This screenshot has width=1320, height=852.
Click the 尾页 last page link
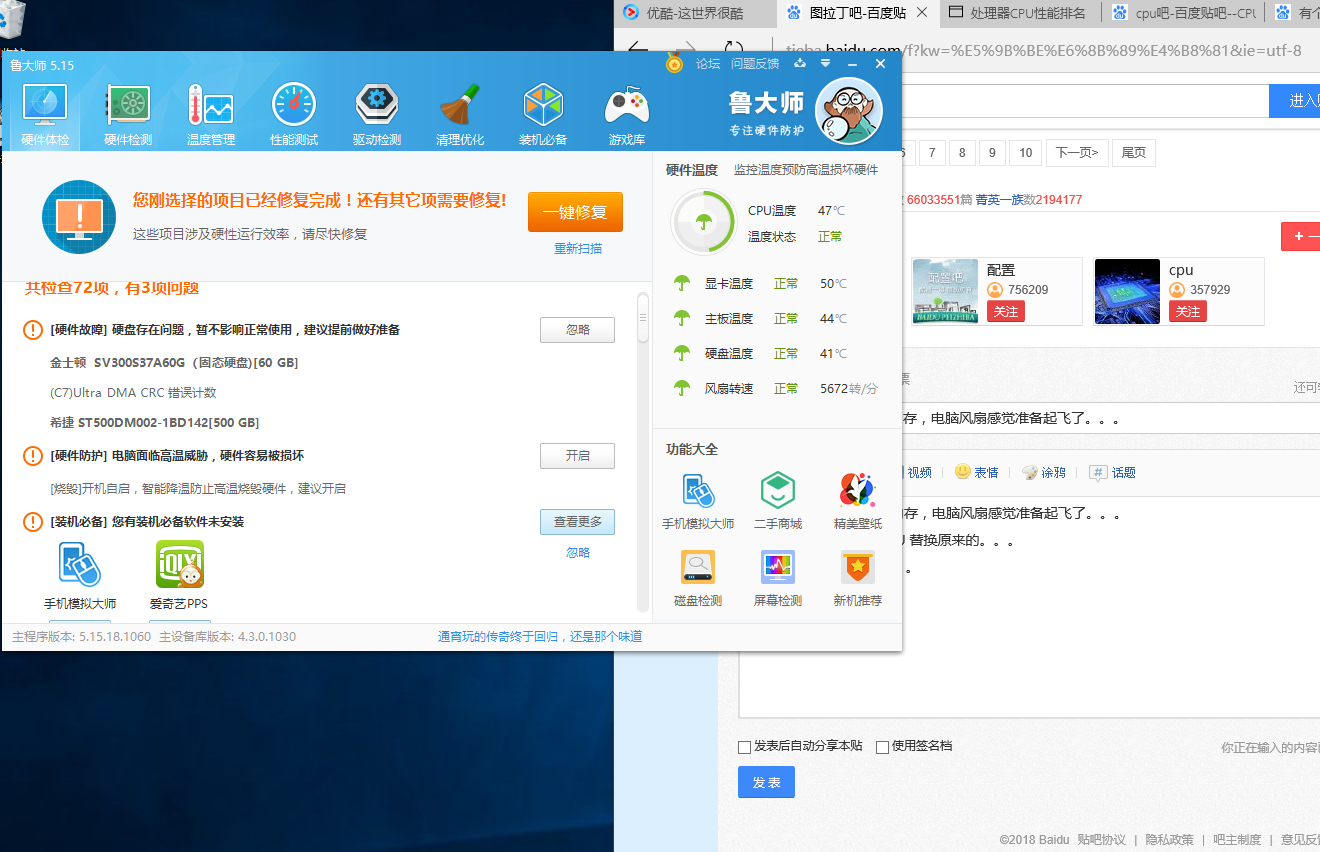point(1133,153)
